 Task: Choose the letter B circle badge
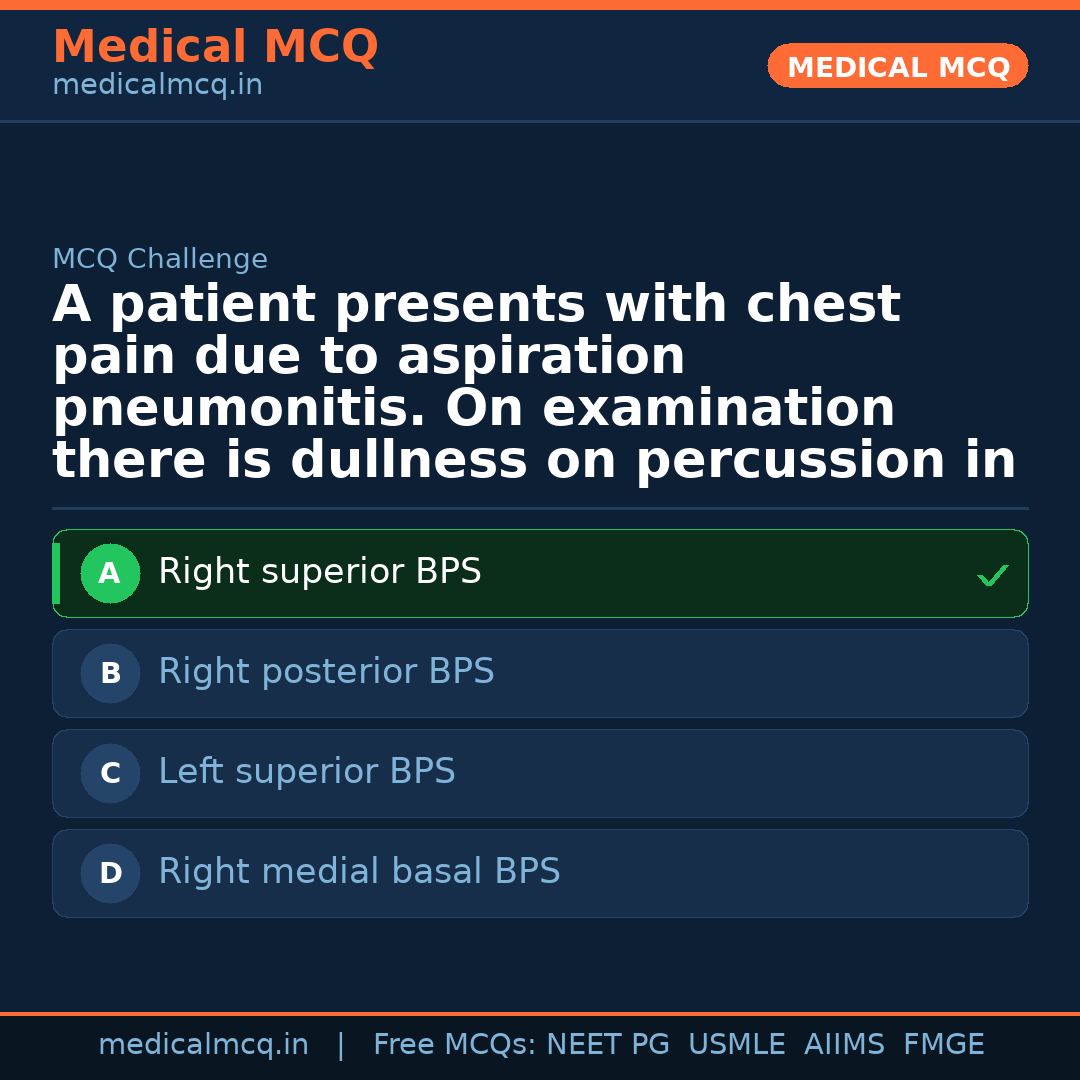(110, 674)
